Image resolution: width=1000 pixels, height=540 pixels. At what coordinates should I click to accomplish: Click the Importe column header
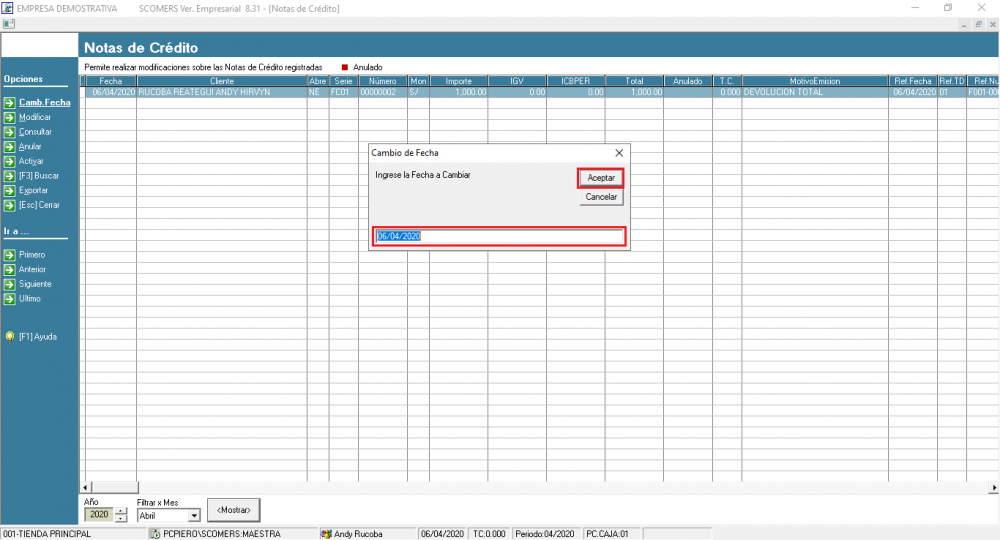click(459, 81)
